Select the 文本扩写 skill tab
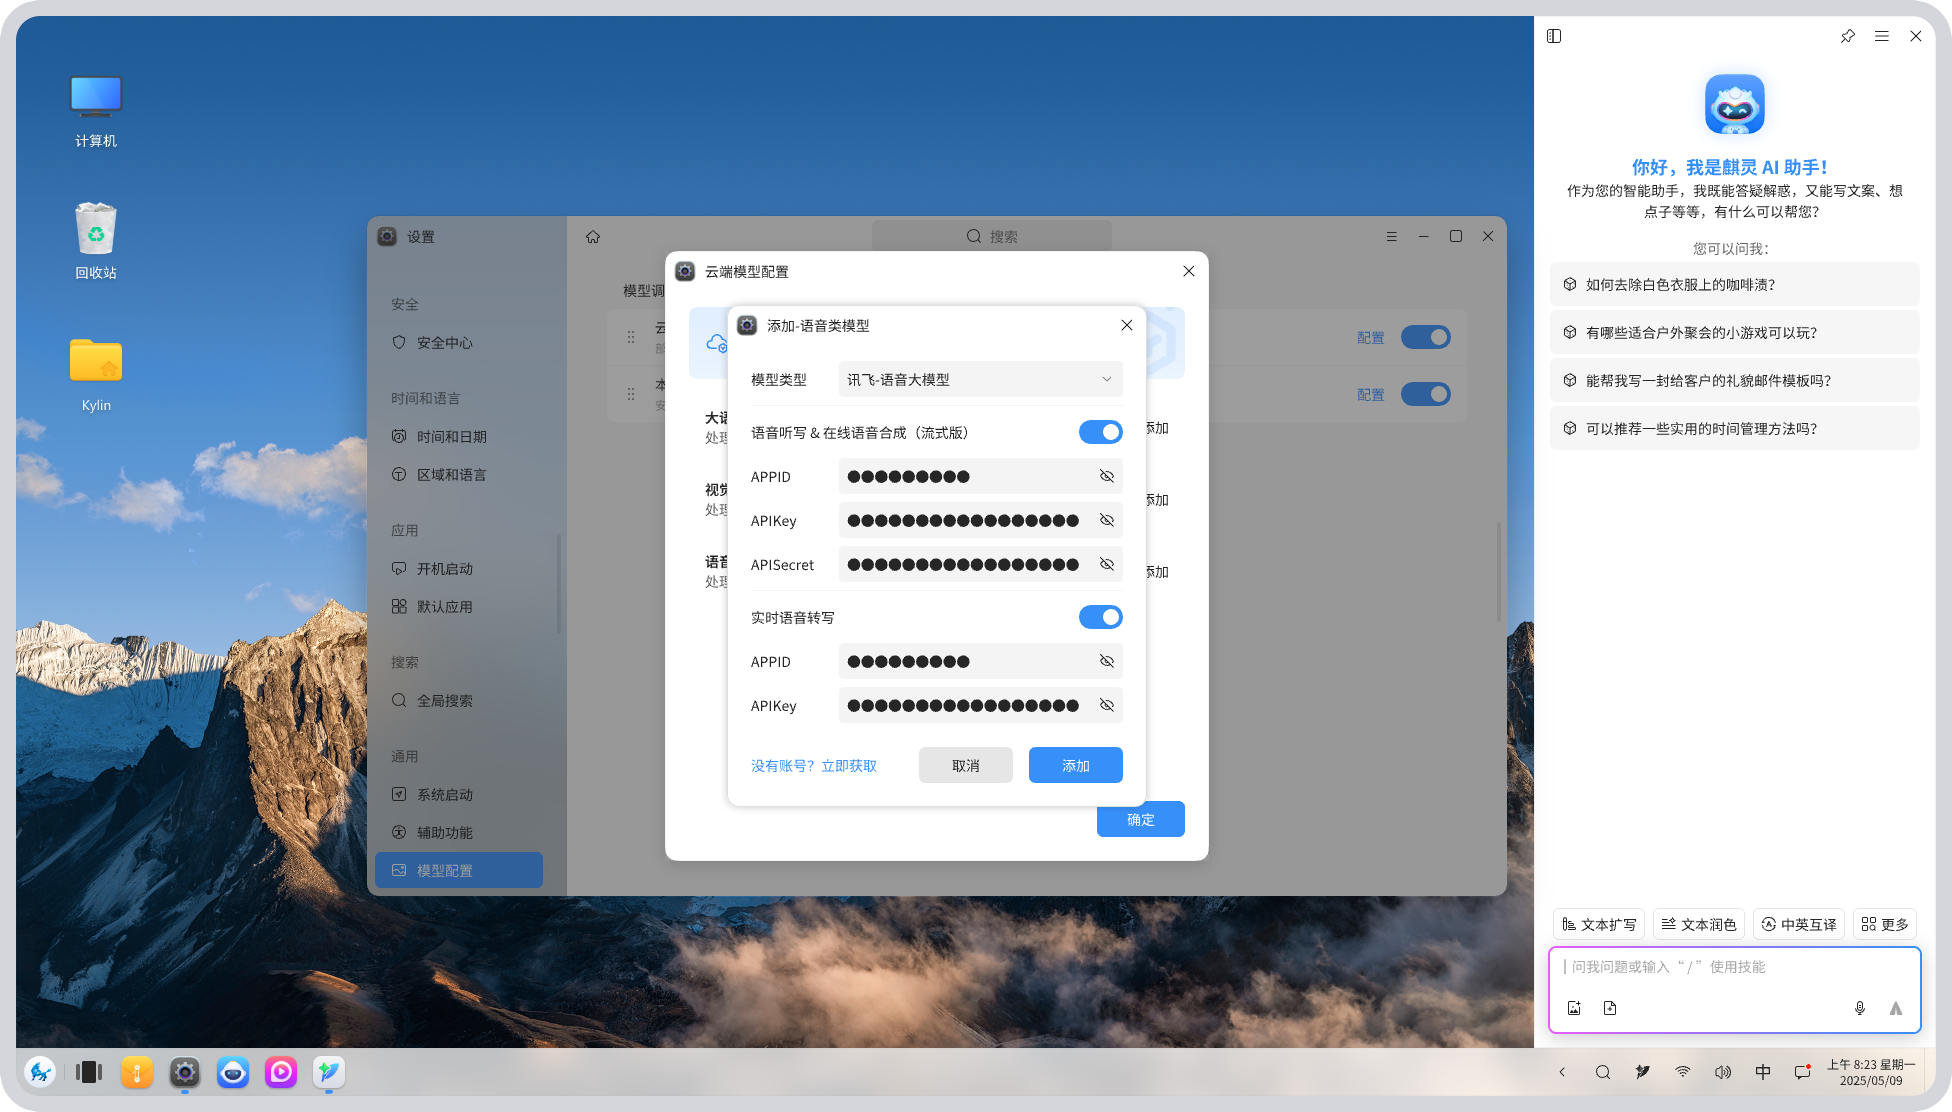This screenshot has width=1952, height=1112. tap(1599, 924)
